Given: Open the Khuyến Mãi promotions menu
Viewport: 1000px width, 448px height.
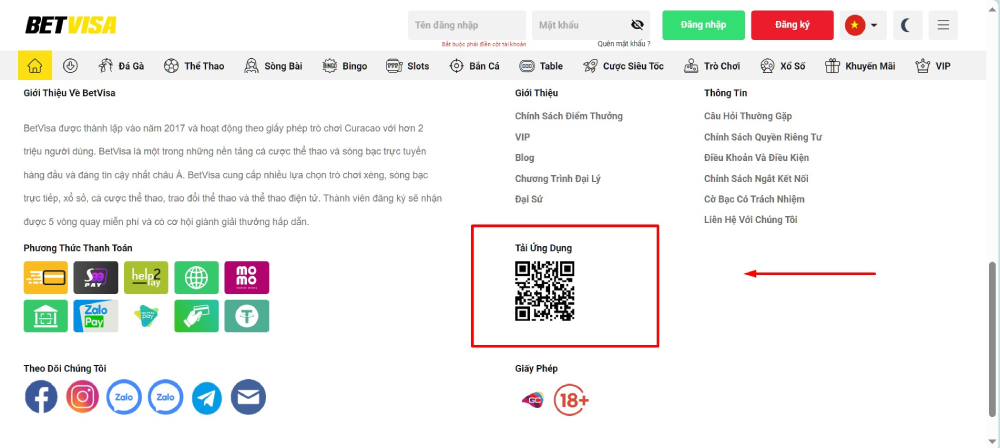Looking at the screenshot, I should pyautogui.click(x=860, y=66).
